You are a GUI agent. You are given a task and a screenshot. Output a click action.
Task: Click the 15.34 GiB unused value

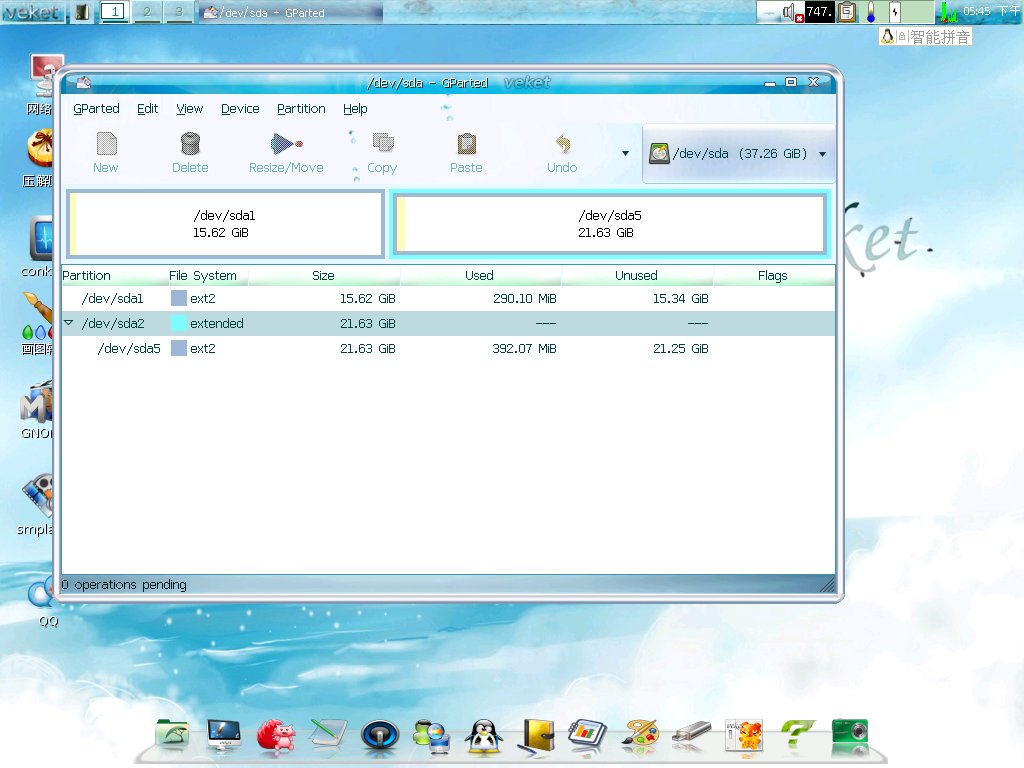tap(680, 298)
